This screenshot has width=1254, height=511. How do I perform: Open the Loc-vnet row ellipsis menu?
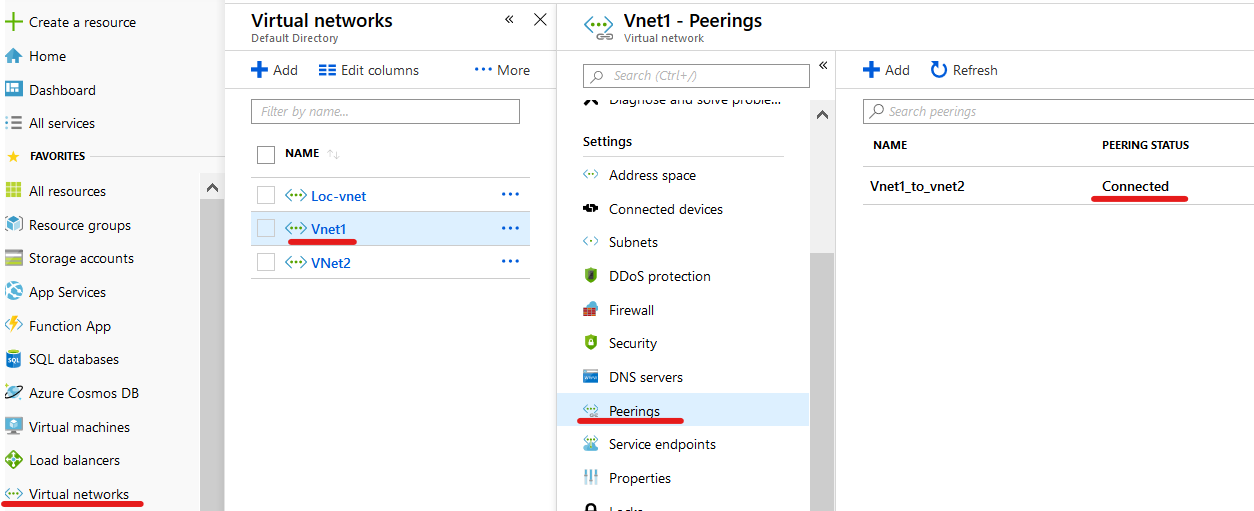pos(510,195)
